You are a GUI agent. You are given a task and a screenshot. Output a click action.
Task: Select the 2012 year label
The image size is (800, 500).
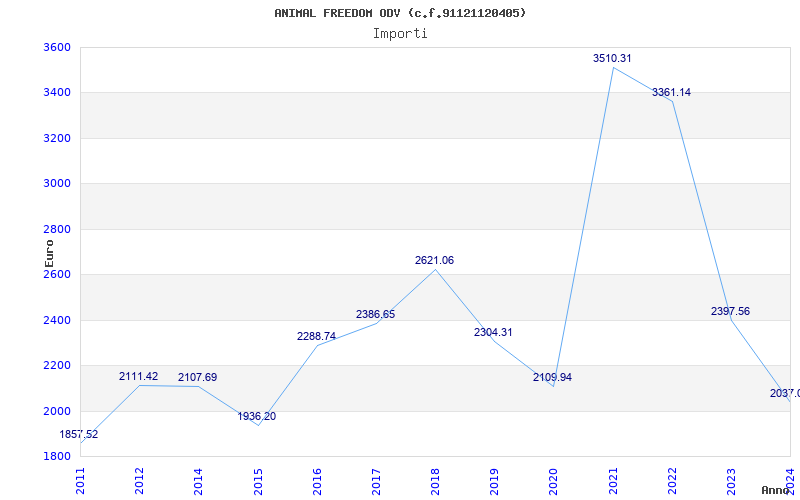(140, 481)
